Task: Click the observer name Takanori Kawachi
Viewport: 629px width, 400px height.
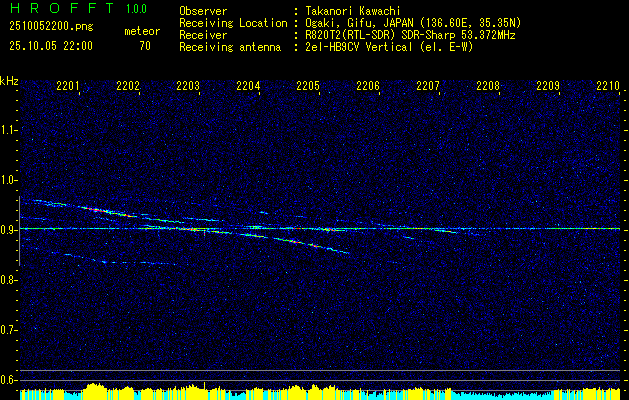Action: (352, 11)
